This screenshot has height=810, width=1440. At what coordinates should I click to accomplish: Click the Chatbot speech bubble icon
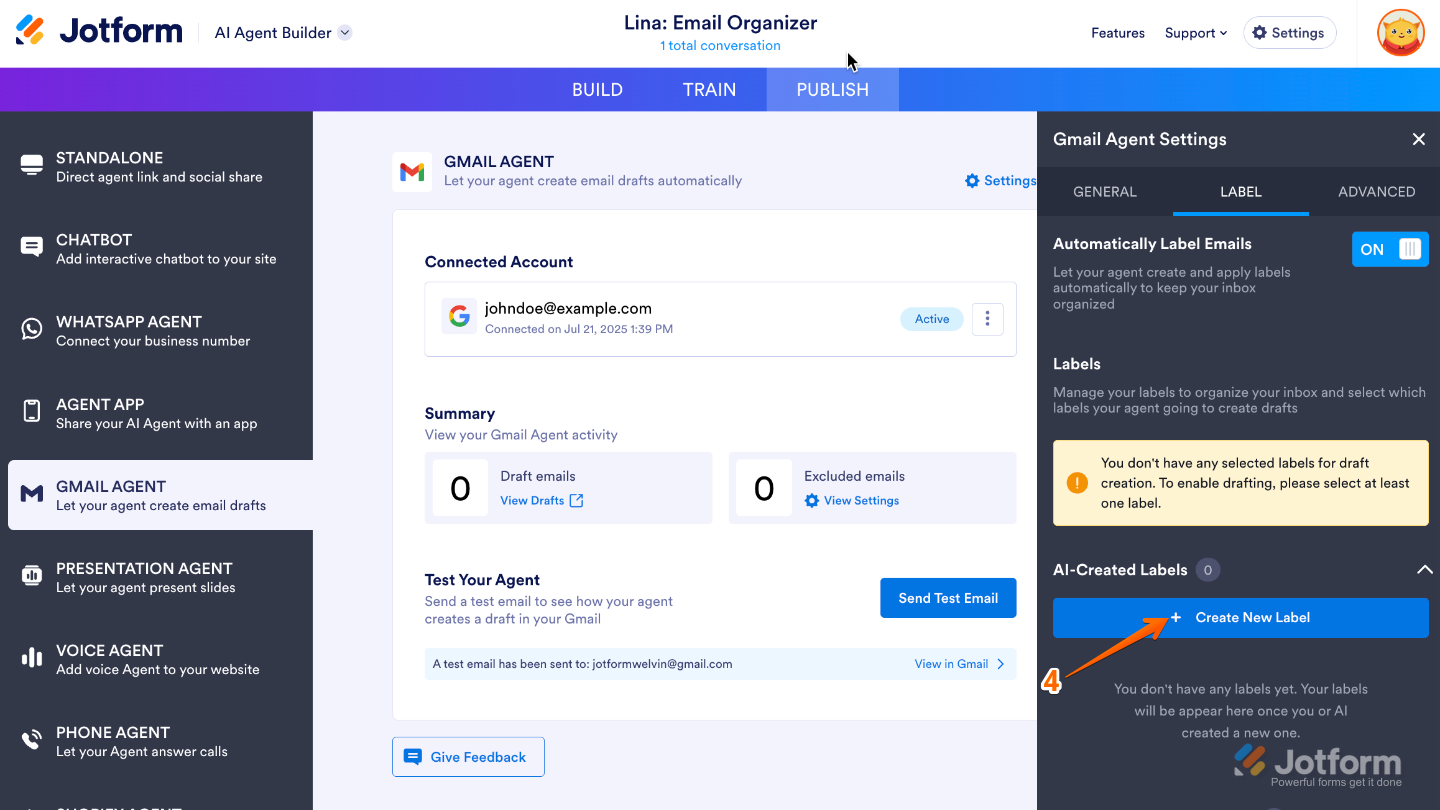coord(32,248)
